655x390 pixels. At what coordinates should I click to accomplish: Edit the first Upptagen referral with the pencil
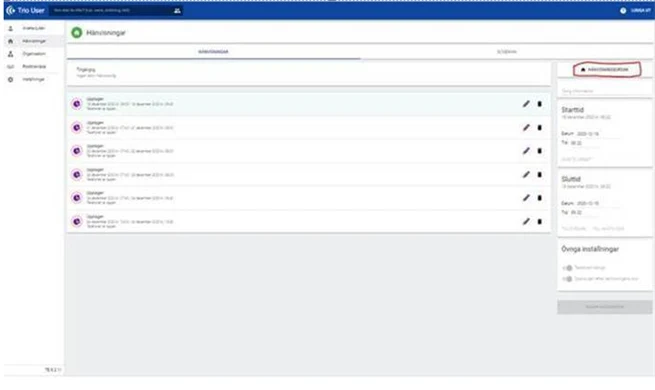526,104
